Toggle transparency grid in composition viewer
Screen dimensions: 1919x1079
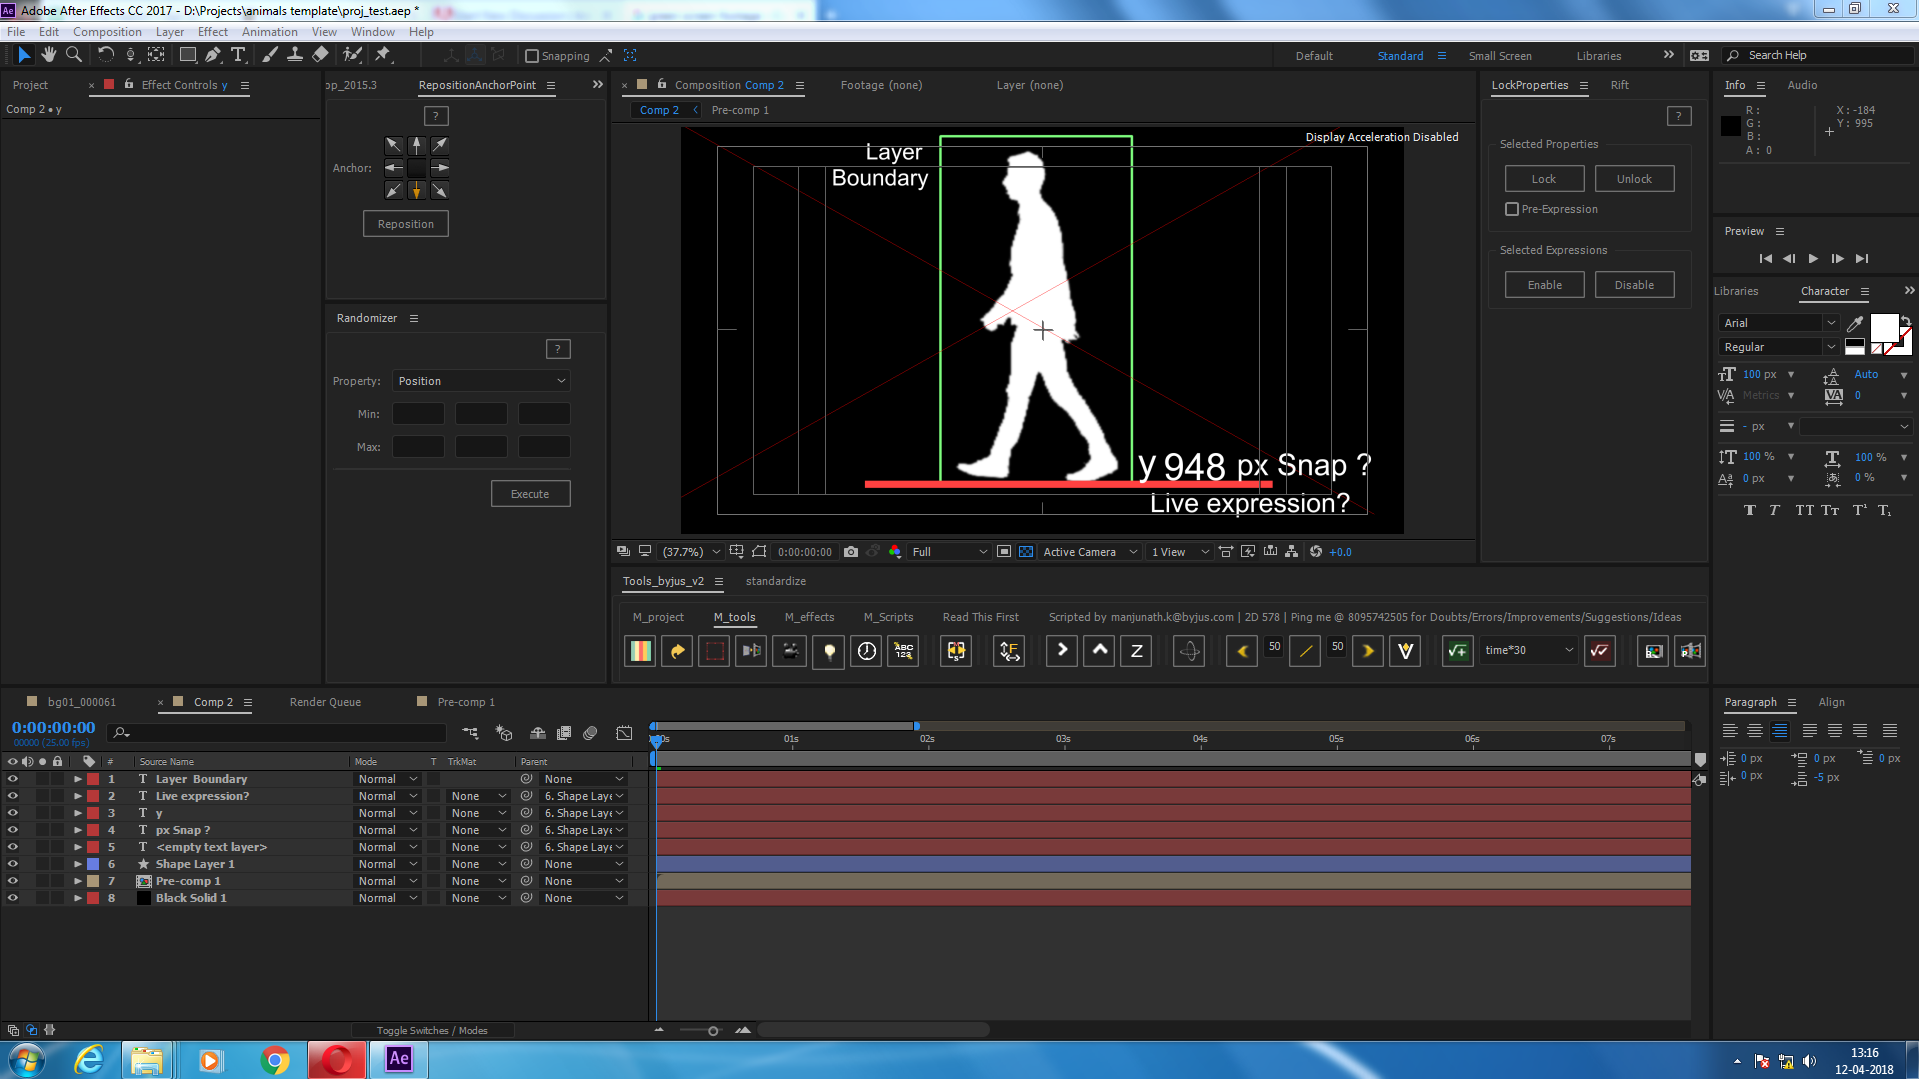click(x=1026, y=552)
